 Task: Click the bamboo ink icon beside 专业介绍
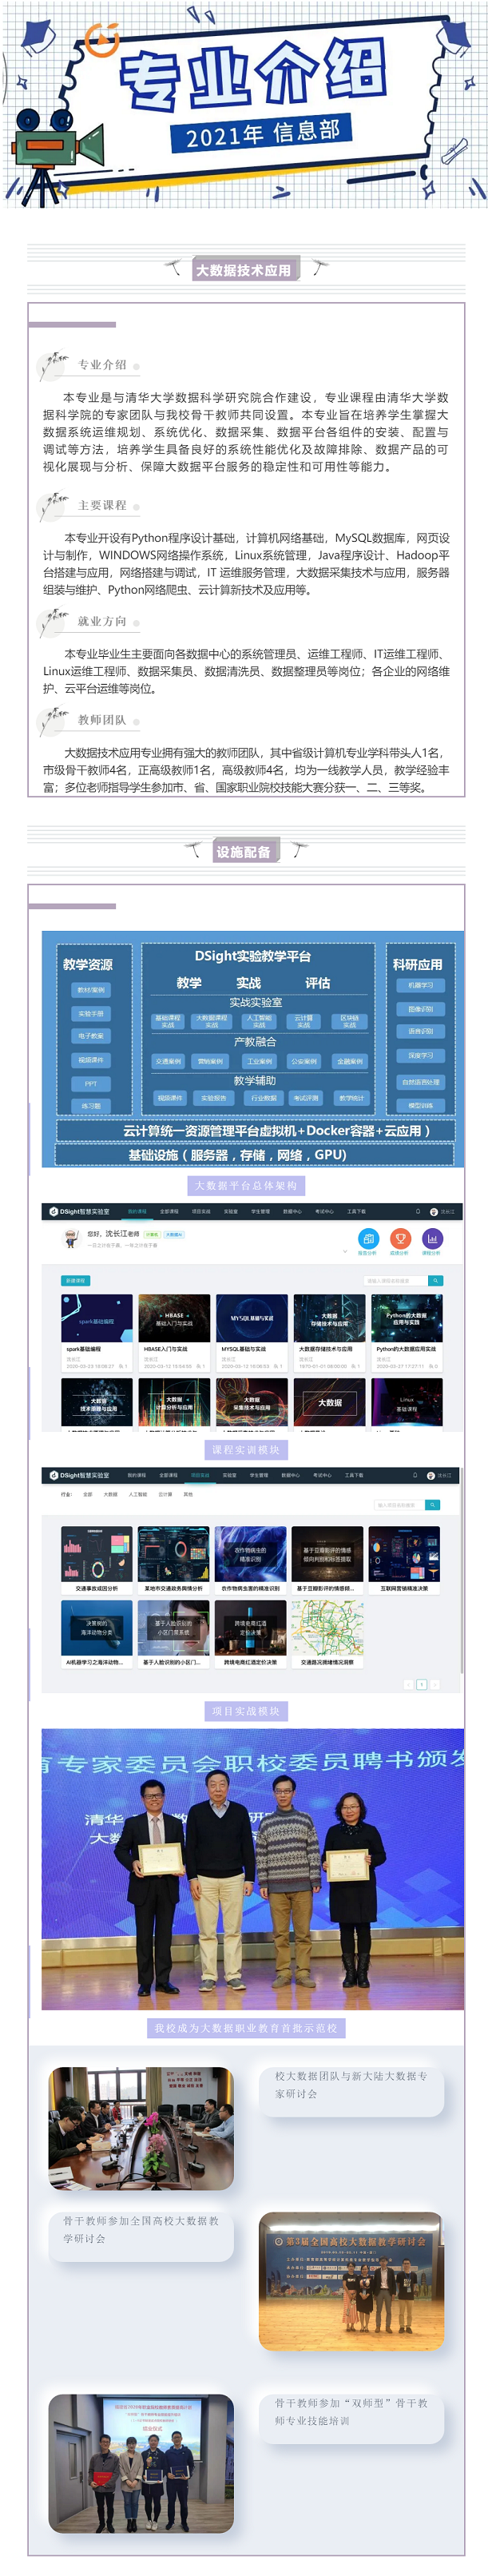pyautogui.click(x=52, y=366)
